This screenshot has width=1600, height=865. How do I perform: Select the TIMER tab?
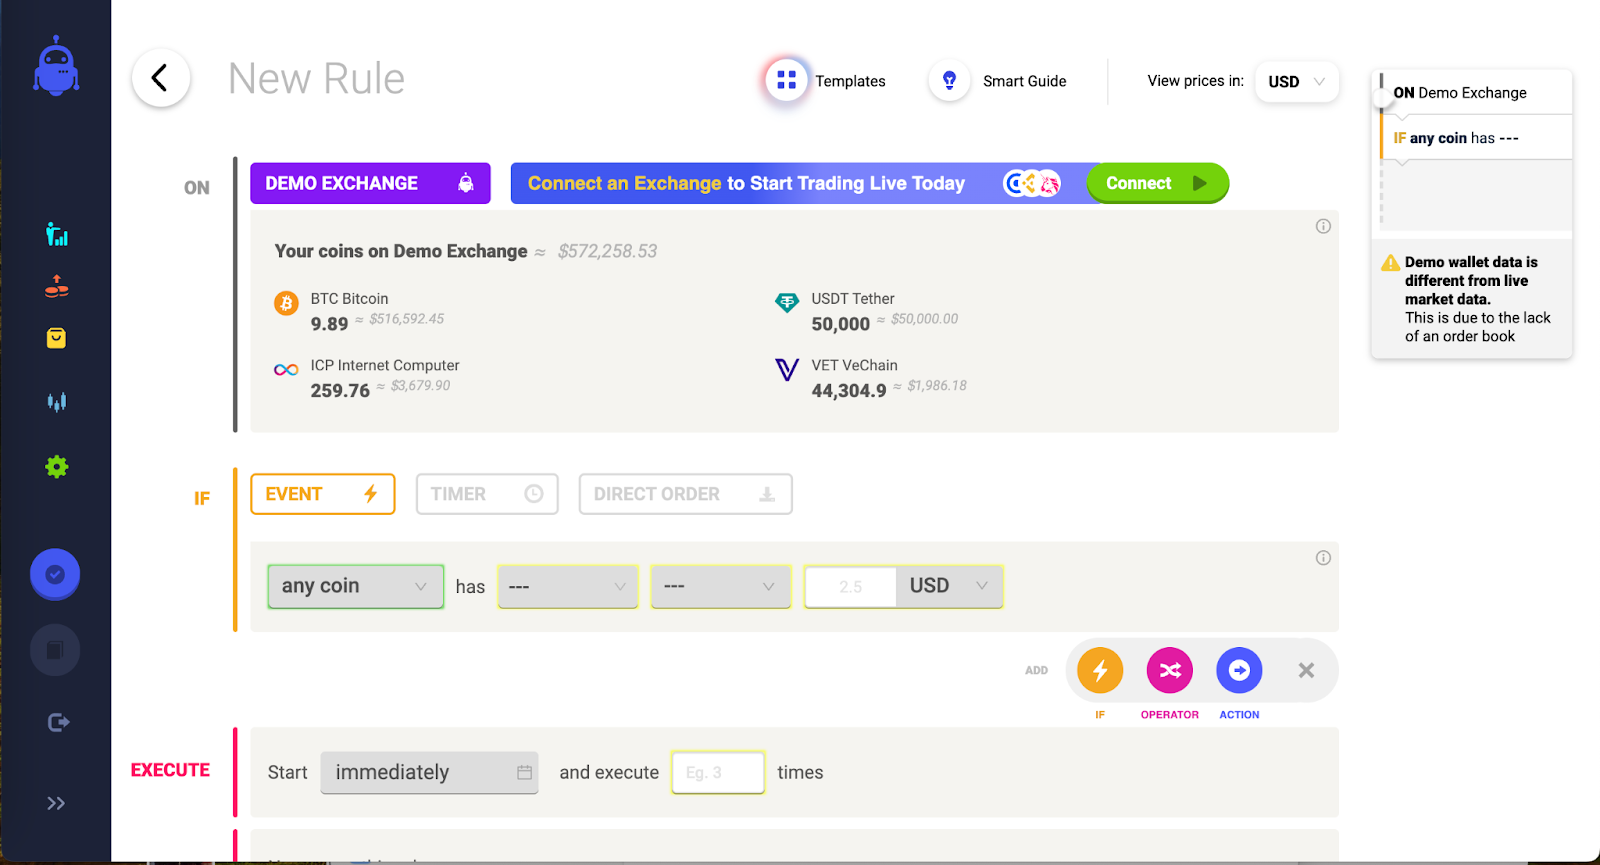[x=487, y=494]
